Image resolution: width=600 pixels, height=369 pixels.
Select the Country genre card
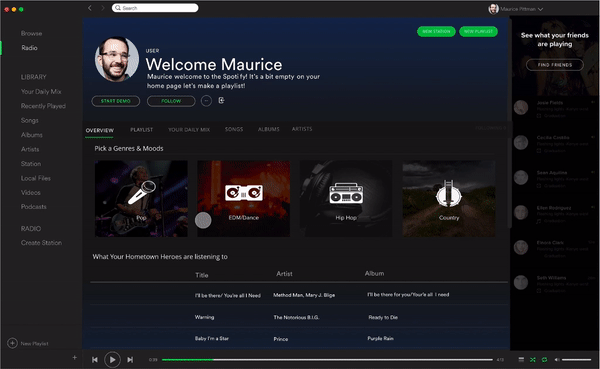[x=448, y=199]
